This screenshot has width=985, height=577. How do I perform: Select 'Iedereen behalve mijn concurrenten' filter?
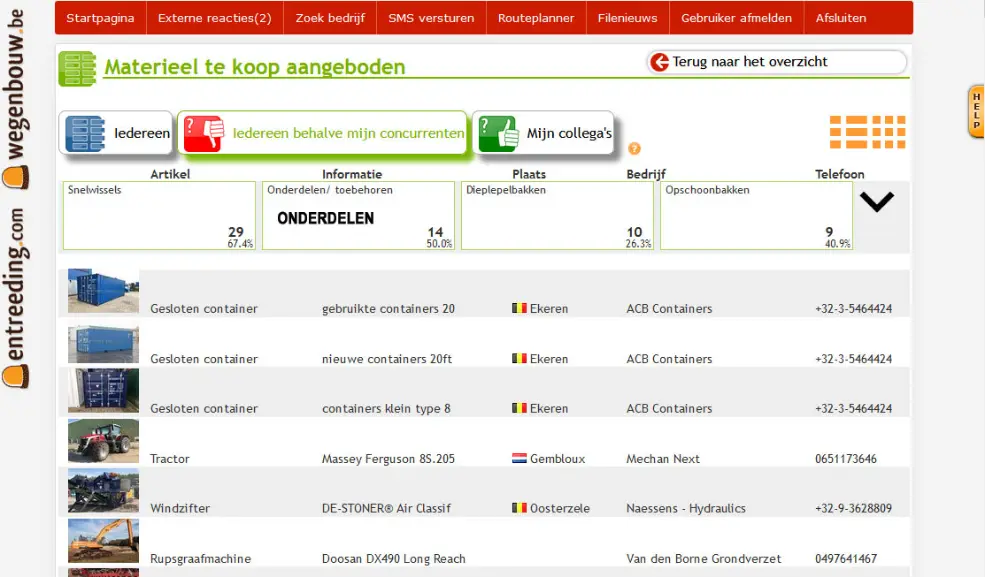coord(322,133)
